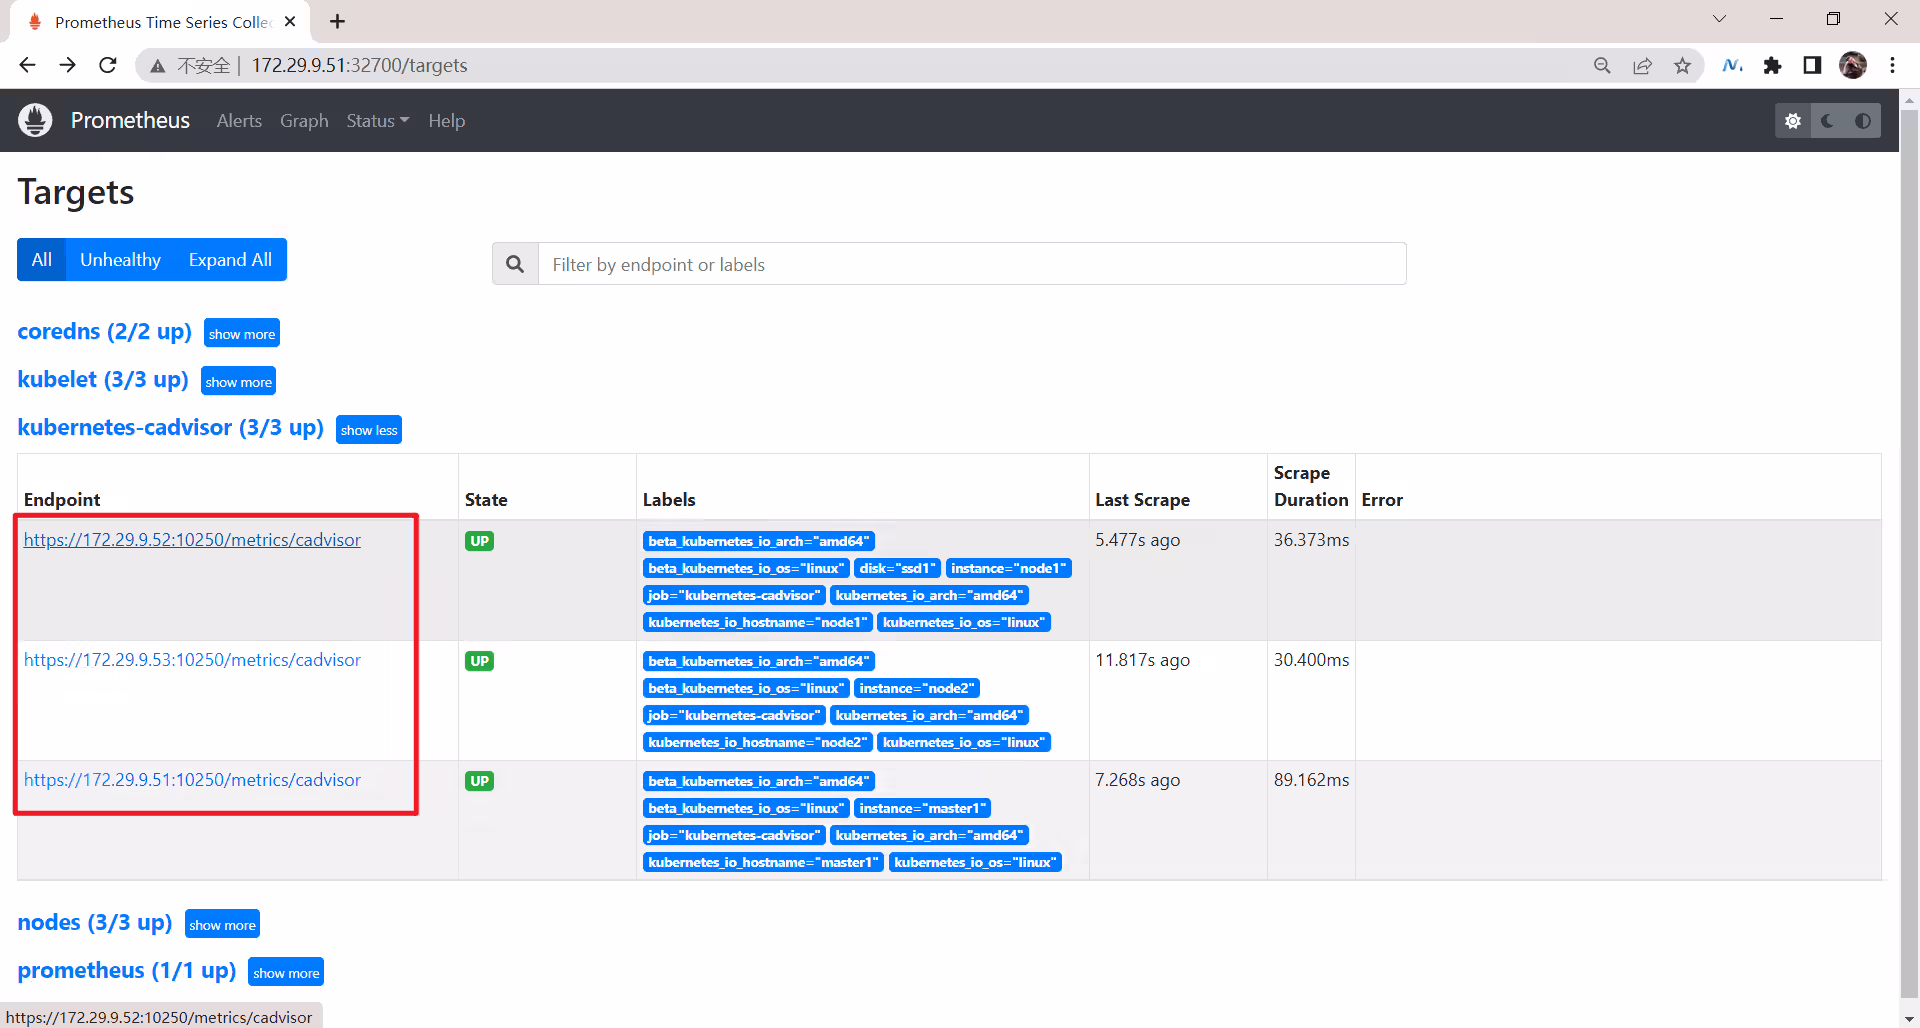1920x1028 pixels.
Task: Click the UP badge for master1 row
Action: click(x=479, y=781)
